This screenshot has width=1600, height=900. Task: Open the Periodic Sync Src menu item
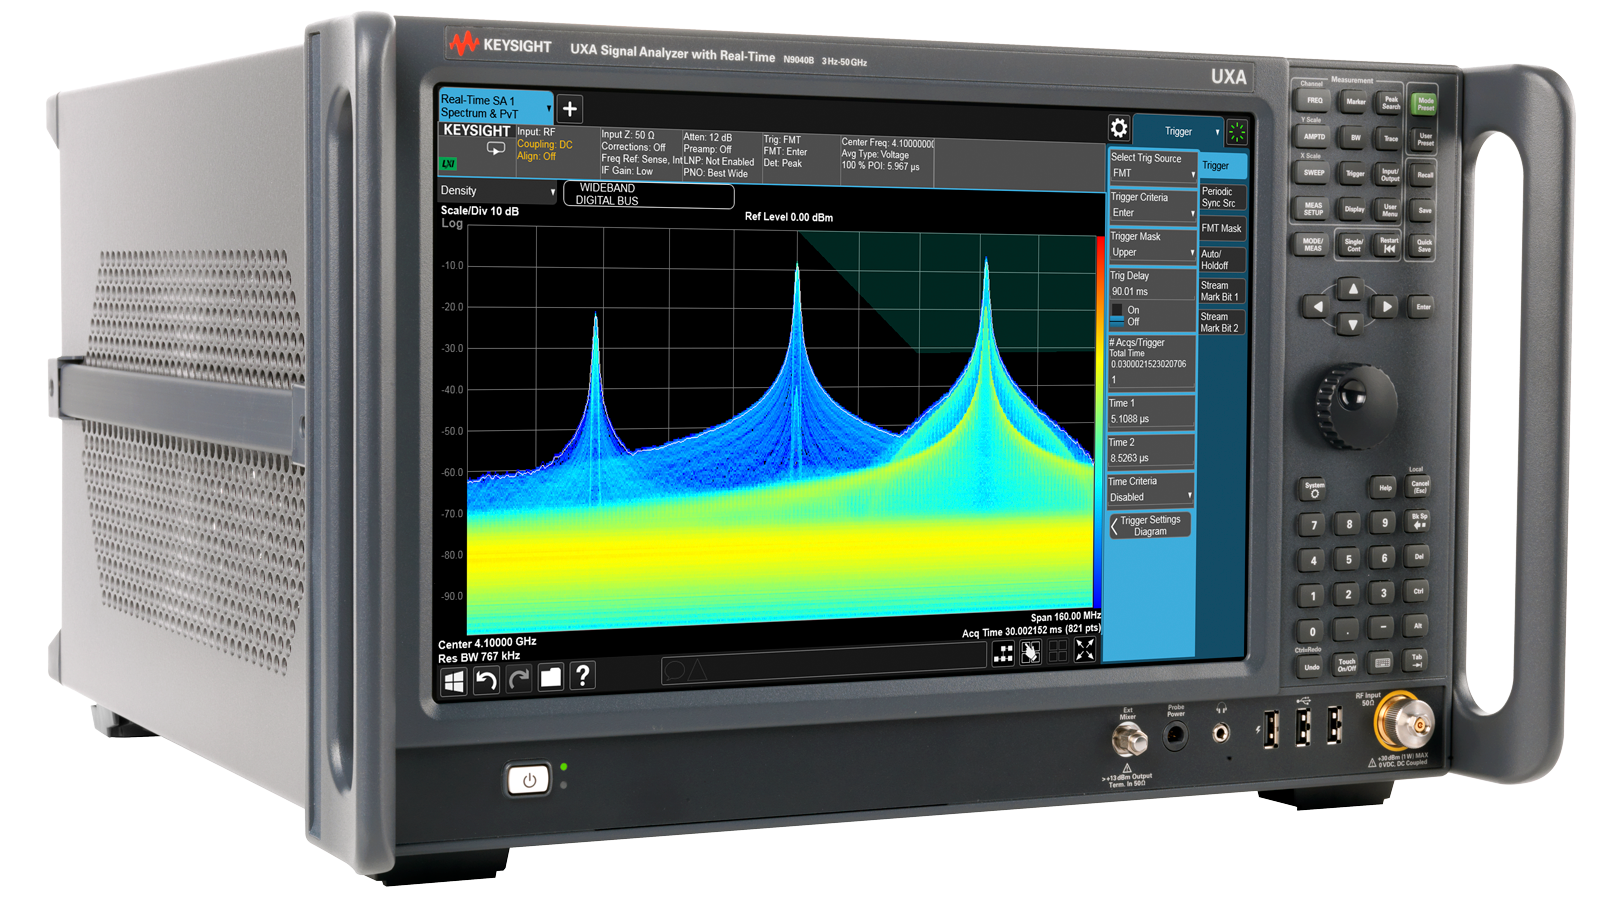tap(1222, 198)
